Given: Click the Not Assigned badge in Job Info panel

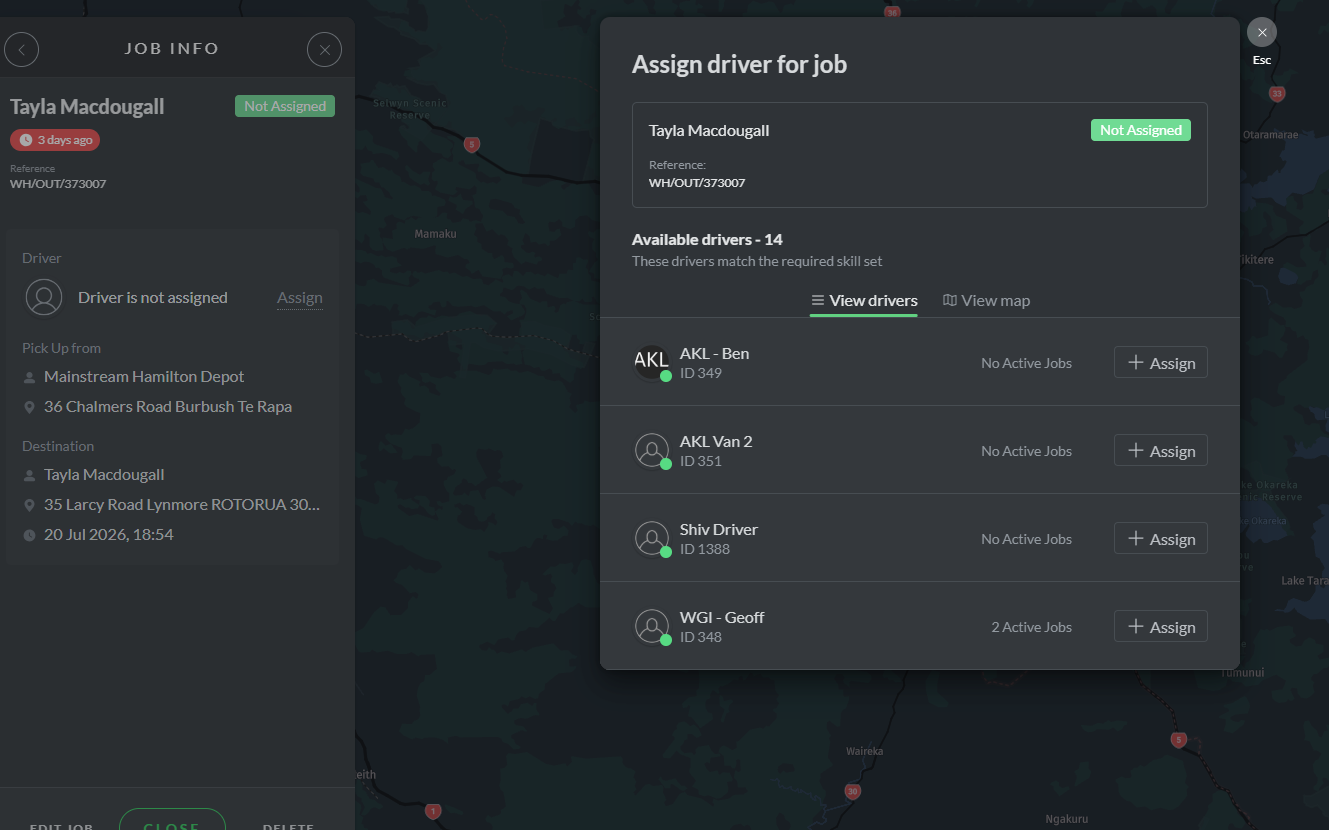Looking at the screenshot, I should (285, 106).
